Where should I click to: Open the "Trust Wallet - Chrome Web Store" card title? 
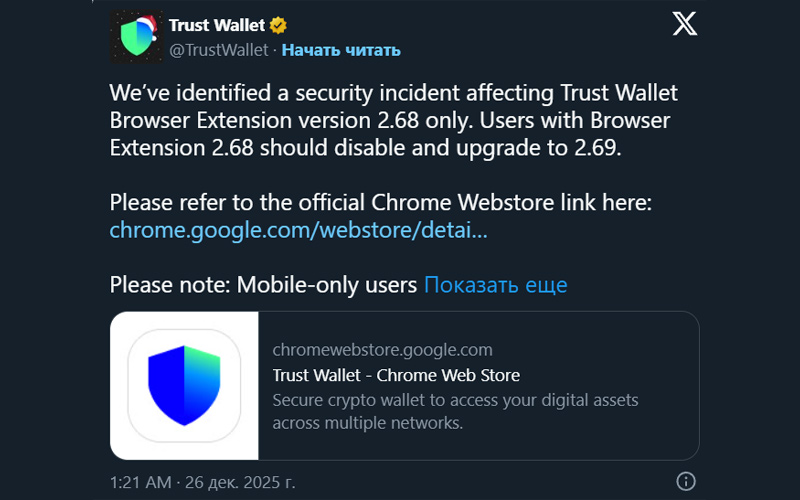(396, 376)
